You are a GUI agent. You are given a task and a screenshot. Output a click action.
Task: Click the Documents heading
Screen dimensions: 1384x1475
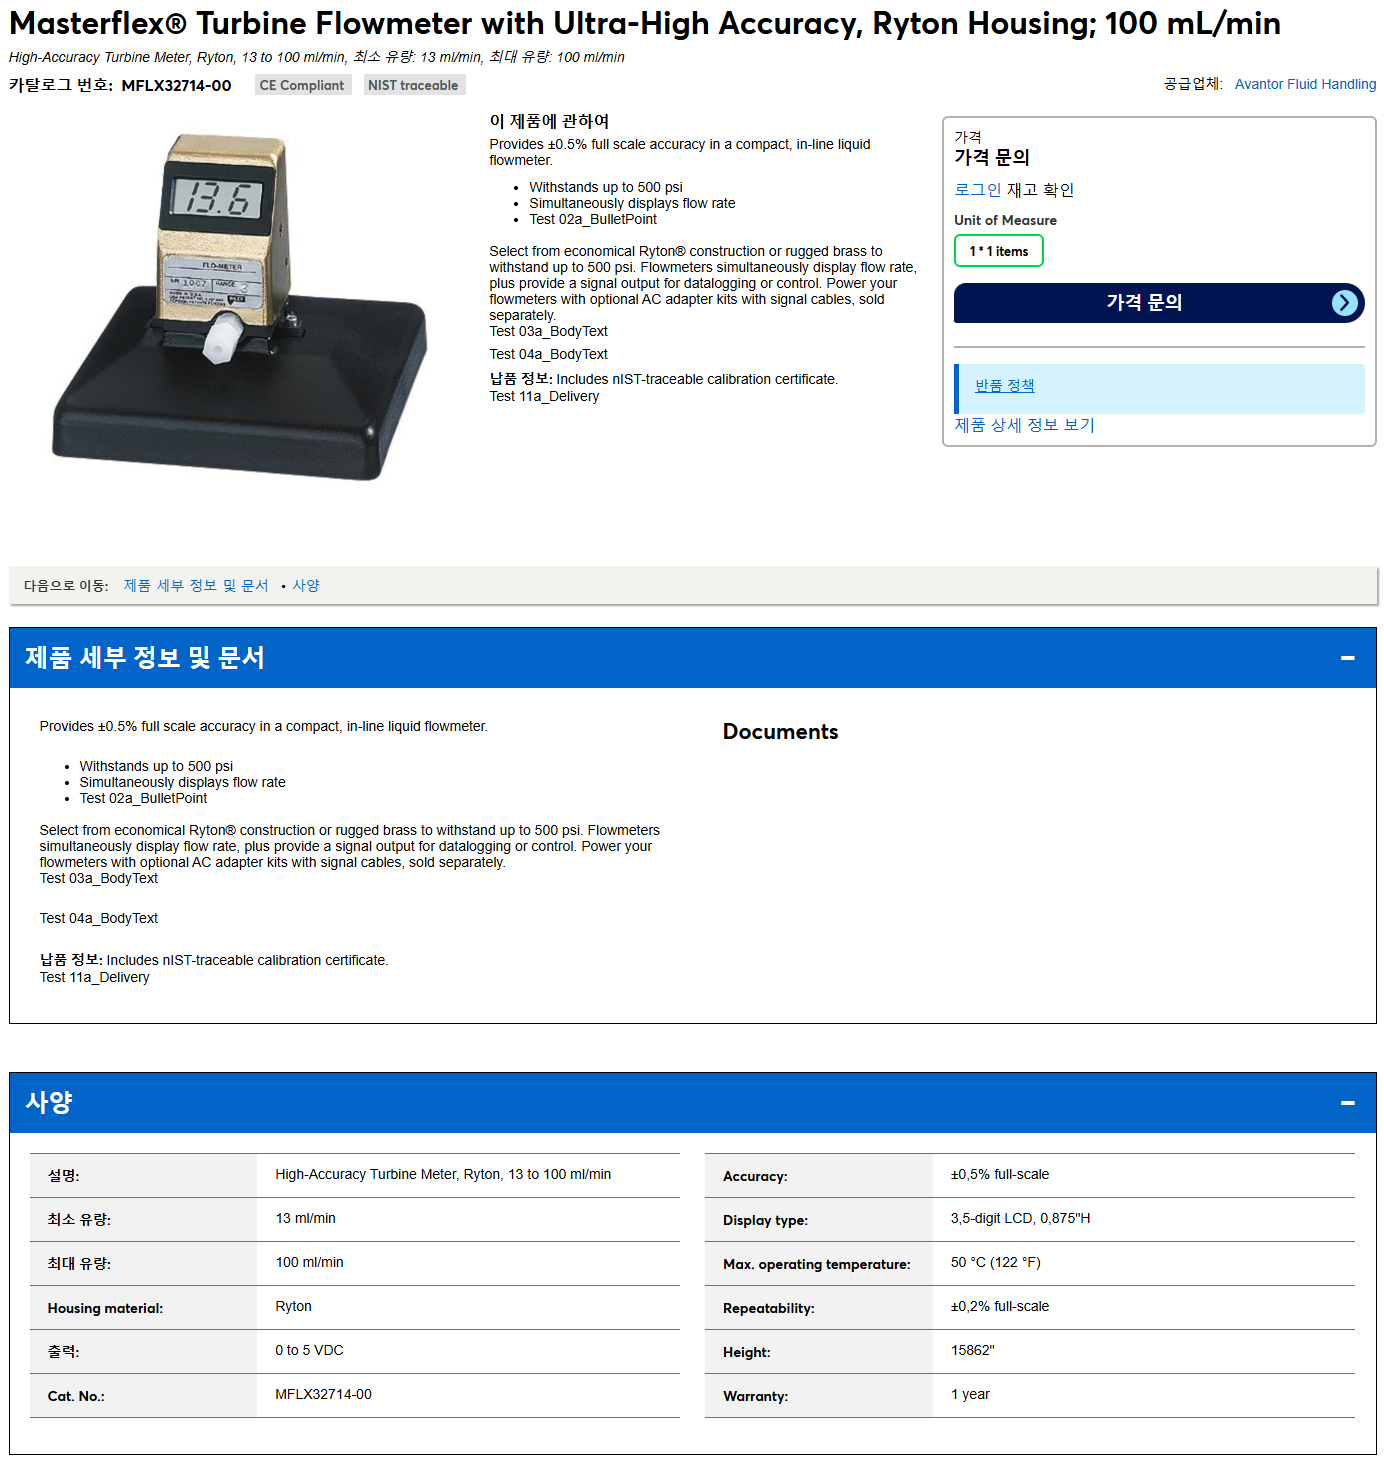pos(780,732)
